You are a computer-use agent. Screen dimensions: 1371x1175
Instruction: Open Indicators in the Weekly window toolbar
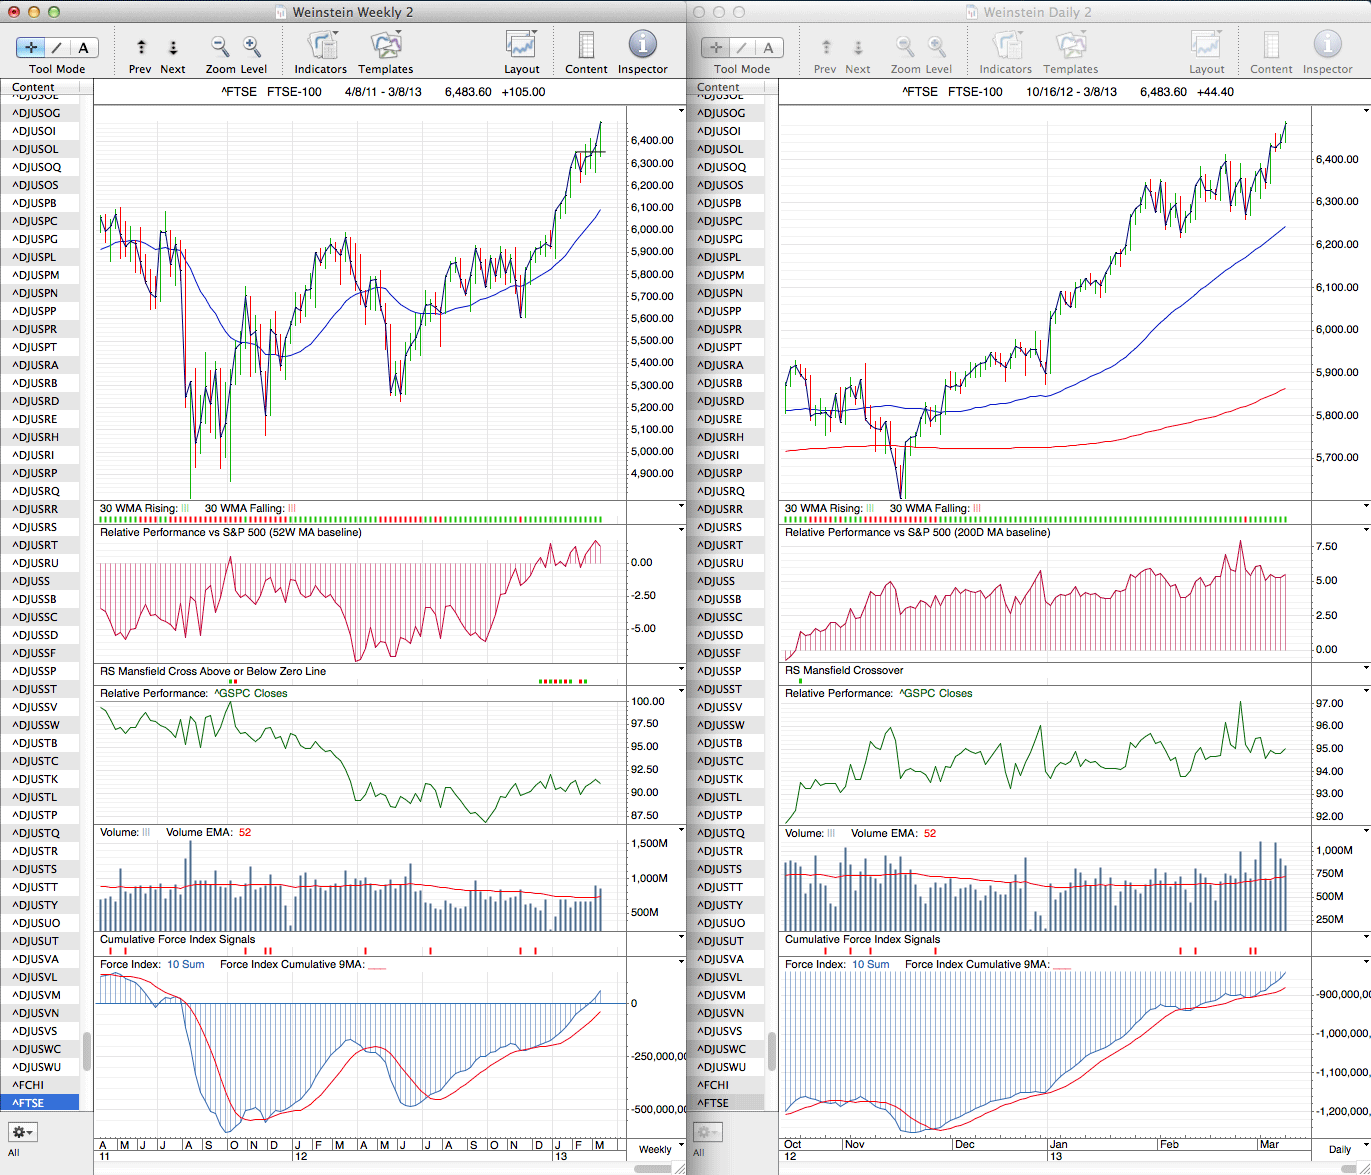click(321, 46)
